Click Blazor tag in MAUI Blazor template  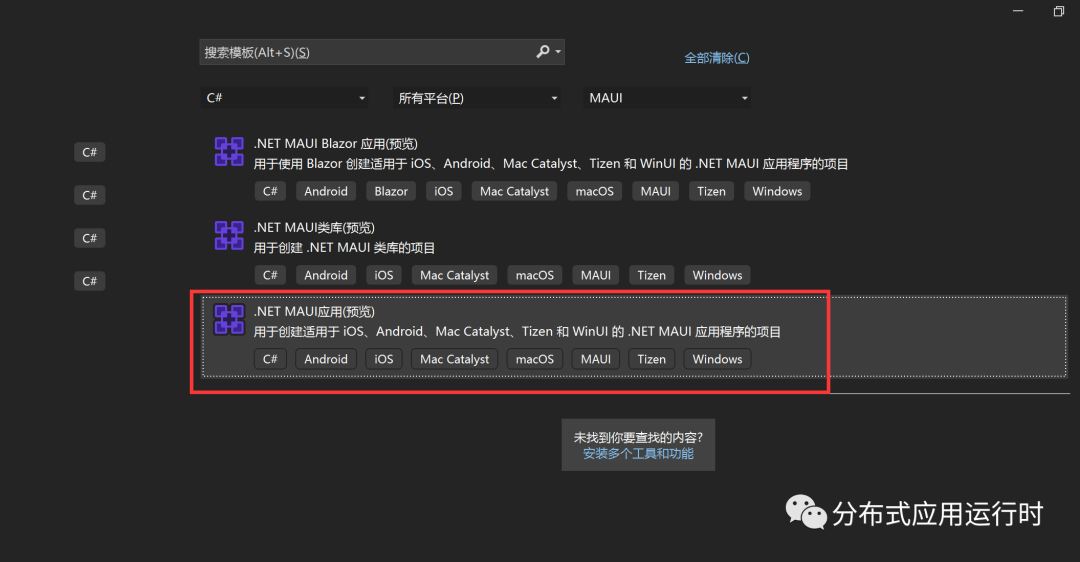pyautogui.click(x=391, y=191)
